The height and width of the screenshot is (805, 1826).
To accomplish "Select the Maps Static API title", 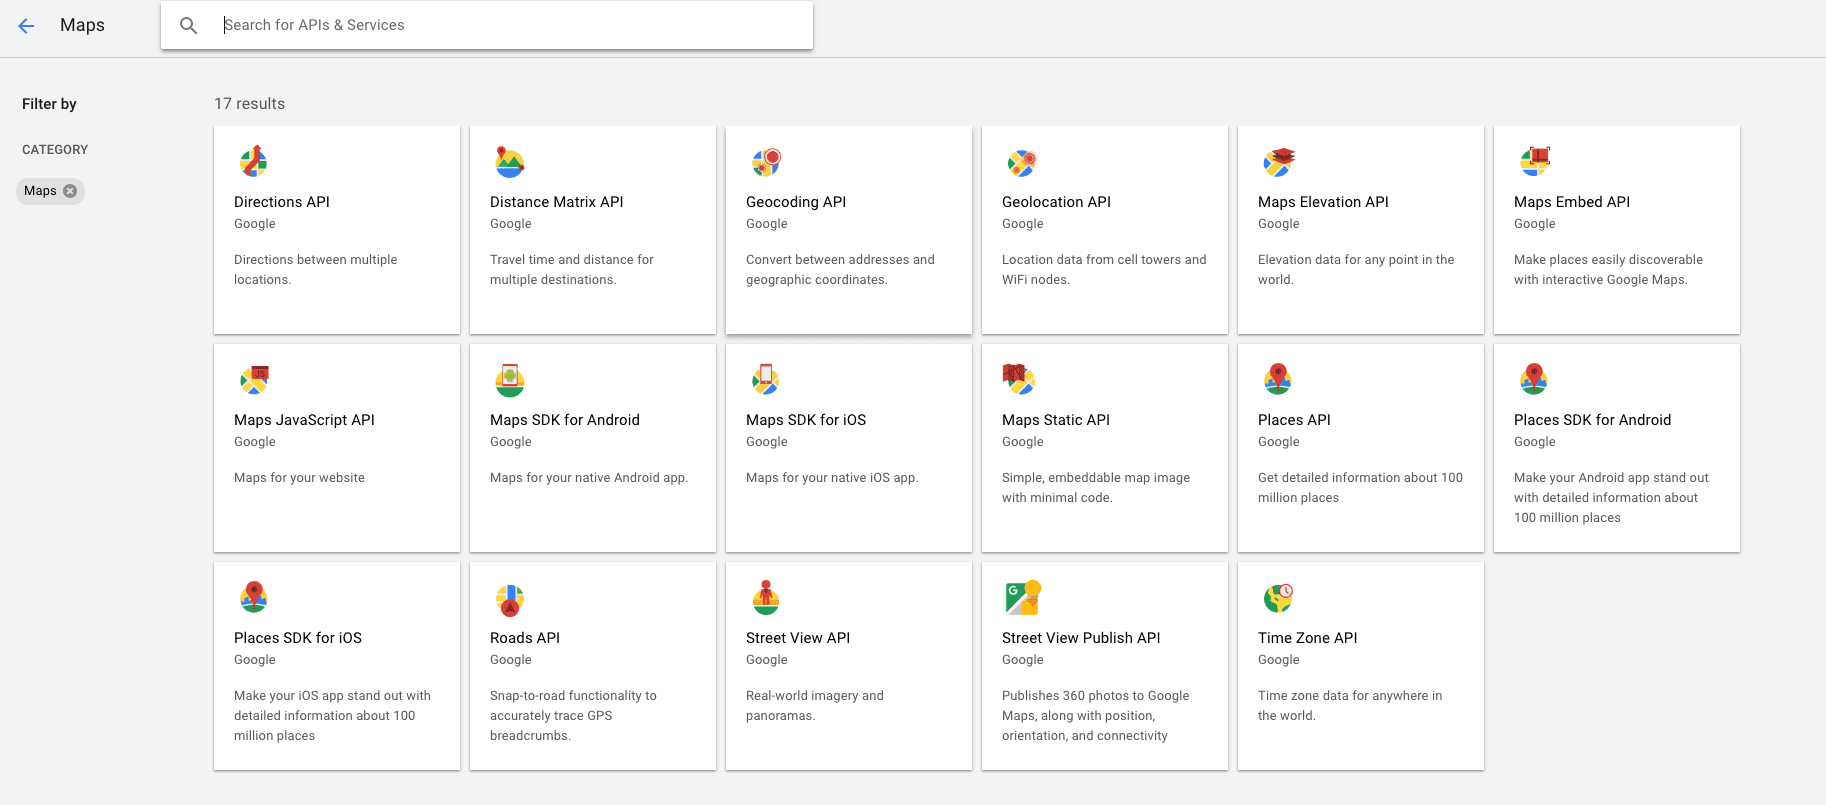I will click(x=1056, y=420).
